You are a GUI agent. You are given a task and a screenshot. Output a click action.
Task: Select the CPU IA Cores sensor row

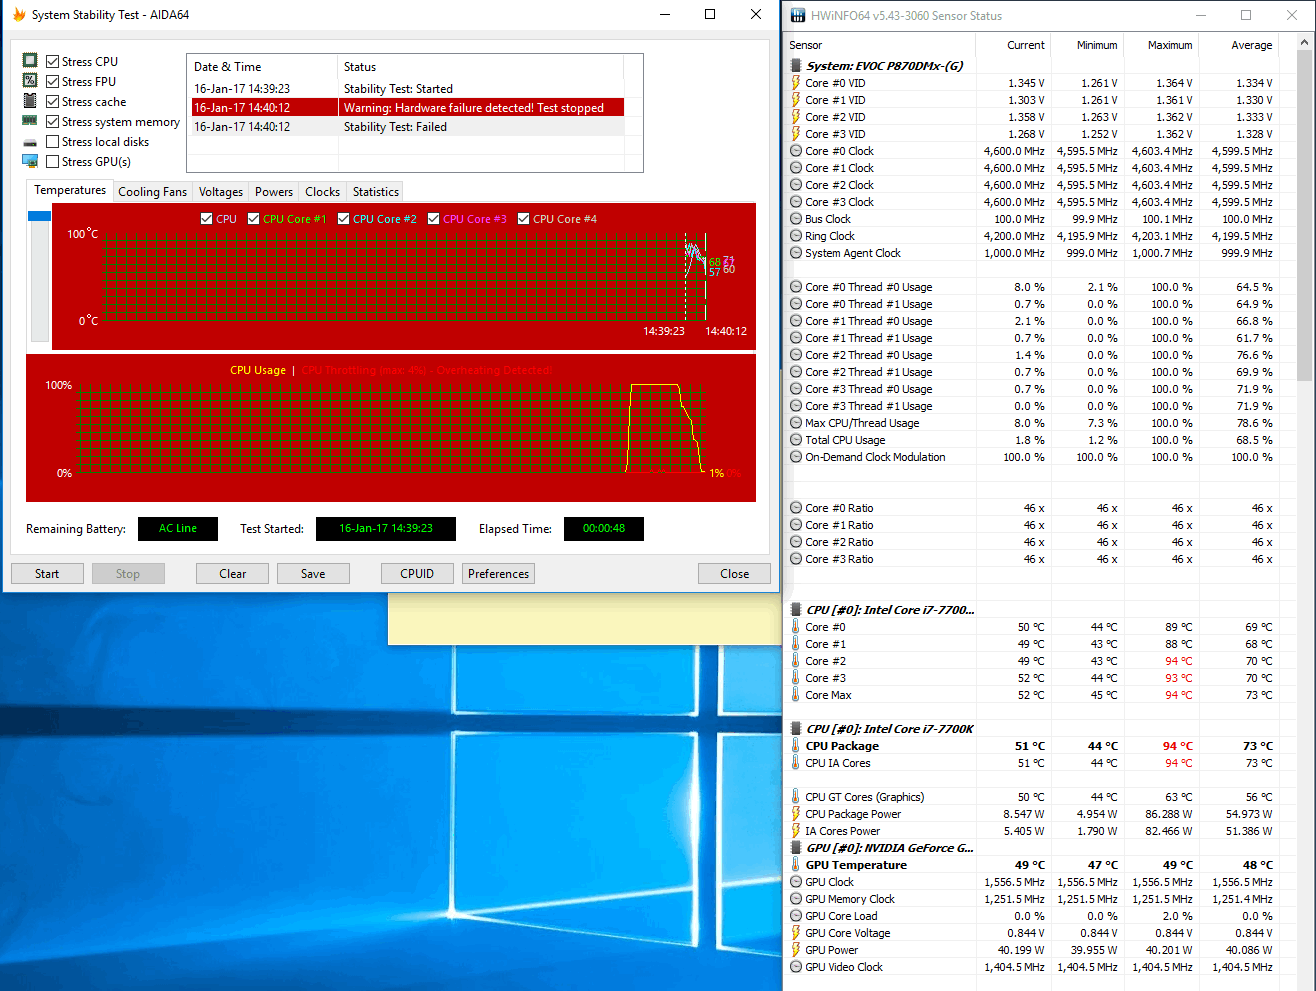tap(1033, 763)
